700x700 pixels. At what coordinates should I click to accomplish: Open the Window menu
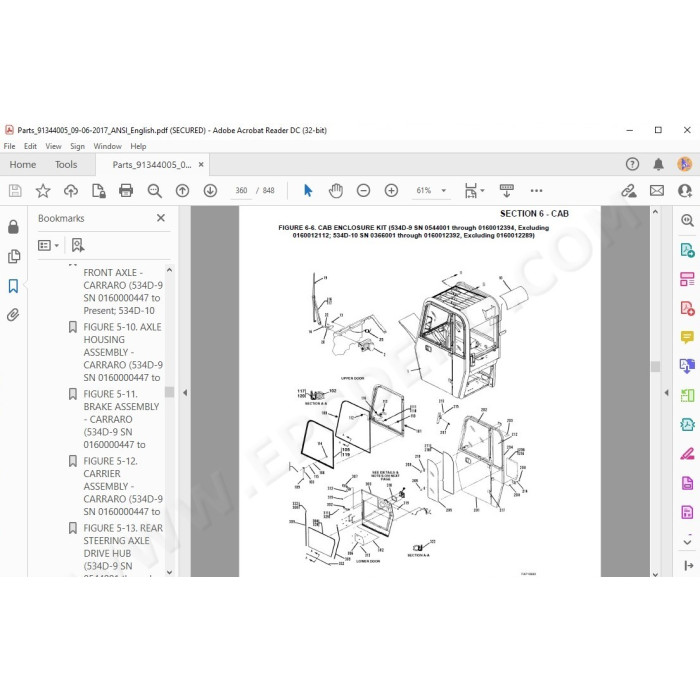(108, 146)
